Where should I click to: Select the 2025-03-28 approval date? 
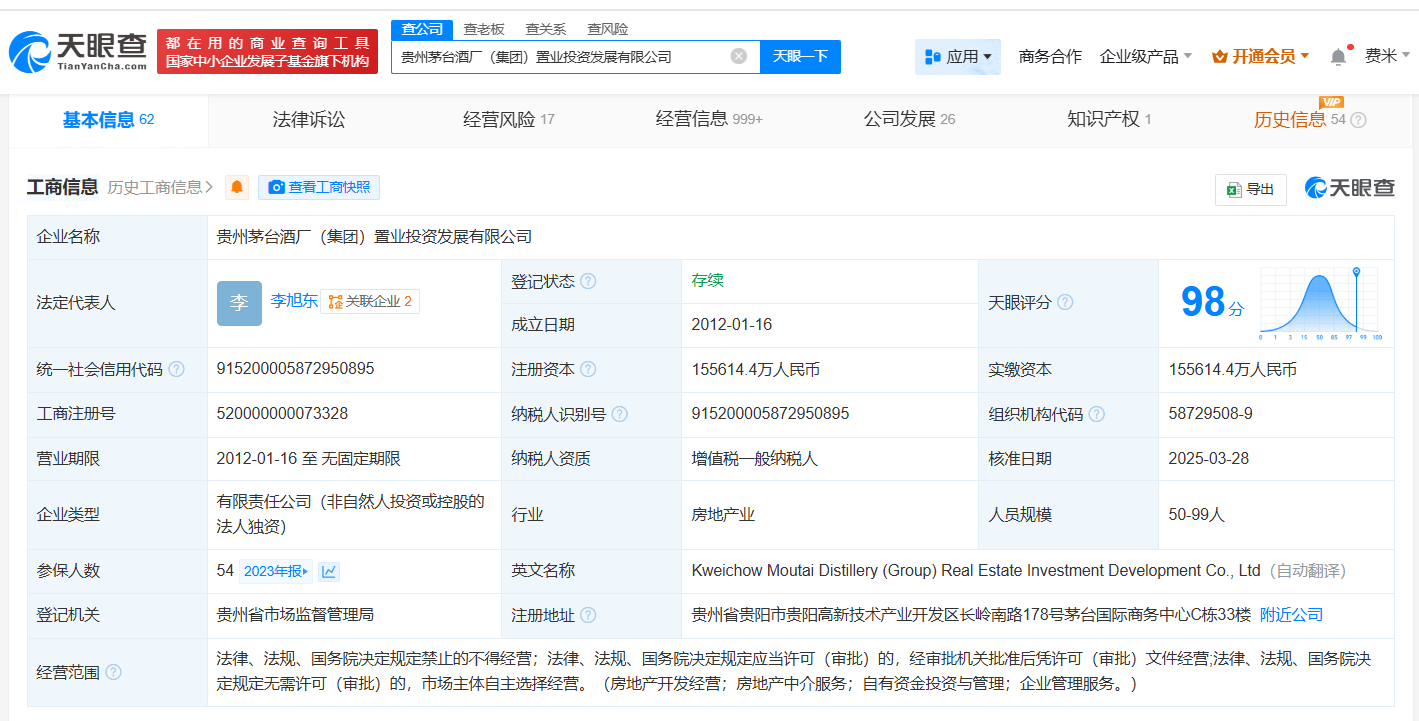1209,459
